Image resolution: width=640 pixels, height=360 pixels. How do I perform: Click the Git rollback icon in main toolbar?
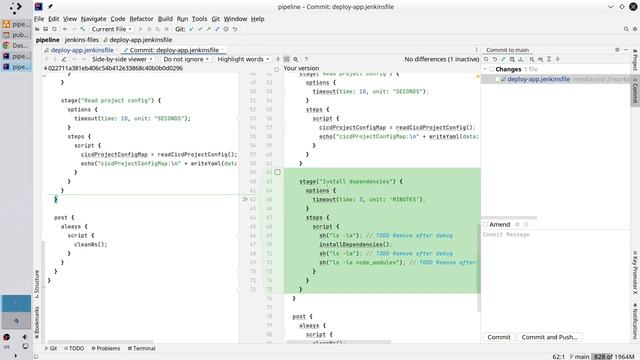pos(235,29)
